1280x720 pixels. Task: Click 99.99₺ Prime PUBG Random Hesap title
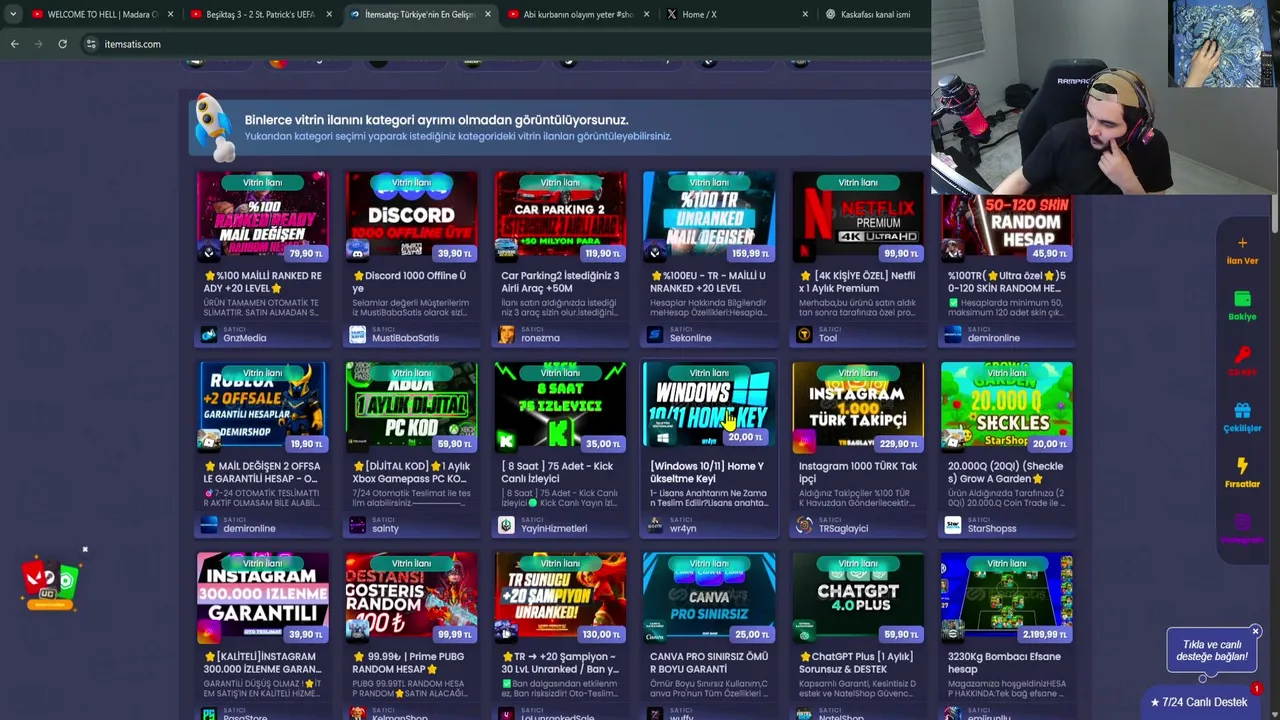[x=411, y=663]
